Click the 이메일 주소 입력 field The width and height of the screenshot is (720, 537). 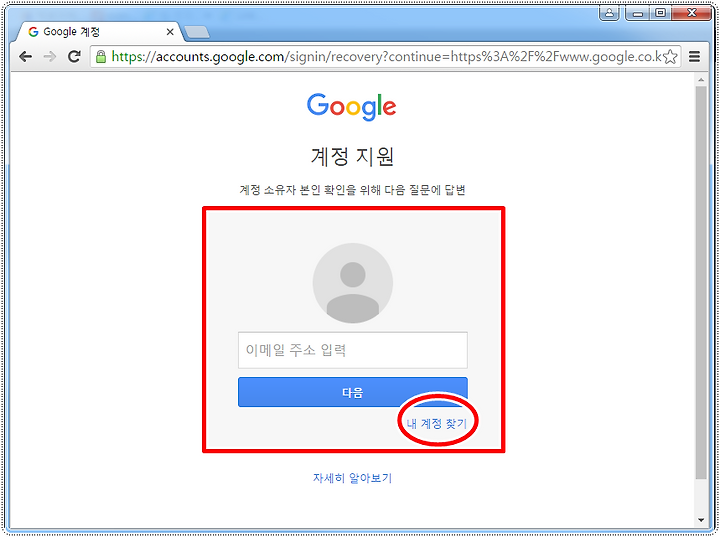[x=353, y=350]
